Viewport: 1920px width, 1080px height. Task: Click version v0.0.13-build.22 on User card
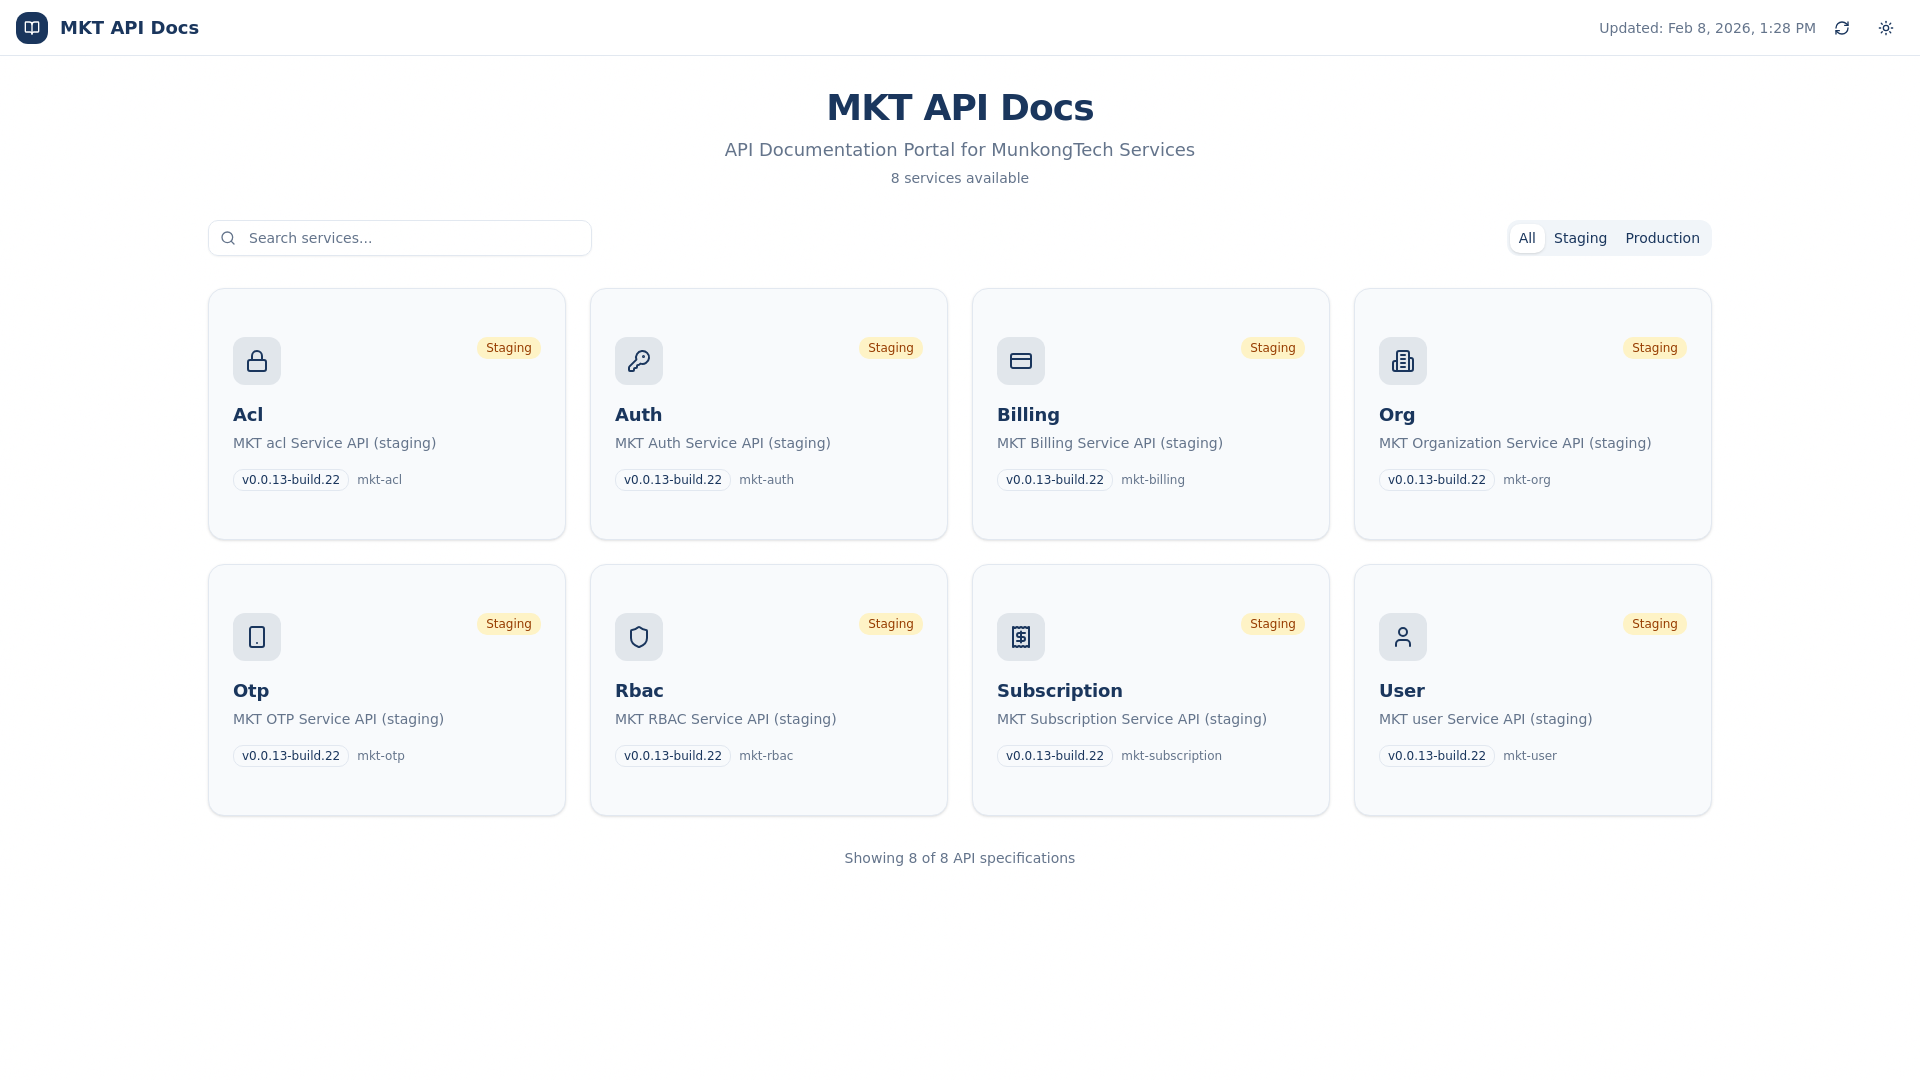pyautogui.click(x=1437, y=756)
